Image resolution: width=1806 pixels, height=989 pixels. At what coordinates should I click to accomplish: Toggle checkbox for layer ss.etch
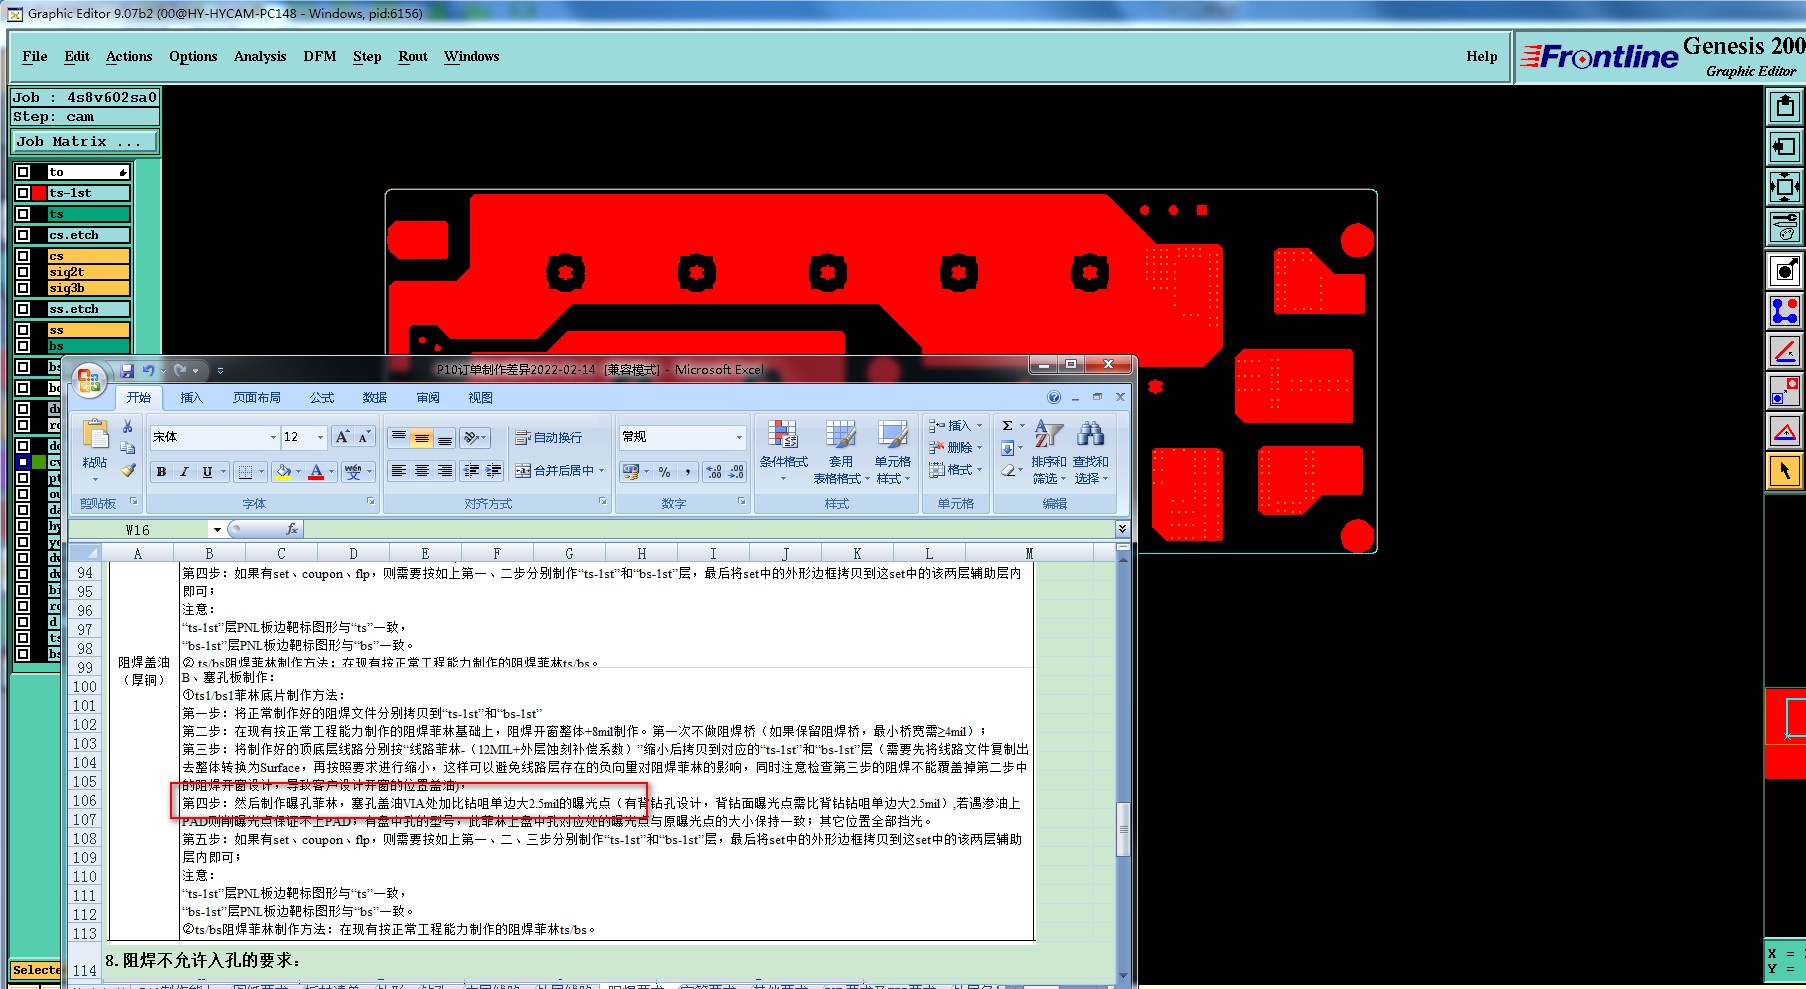[x=23, y=309]
